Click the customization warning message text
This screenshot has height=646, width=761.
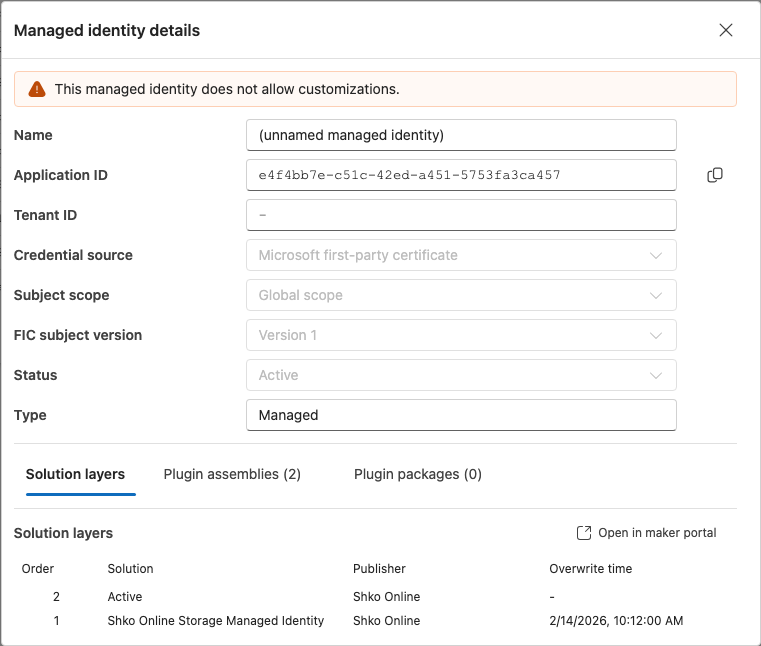(227, 89)
